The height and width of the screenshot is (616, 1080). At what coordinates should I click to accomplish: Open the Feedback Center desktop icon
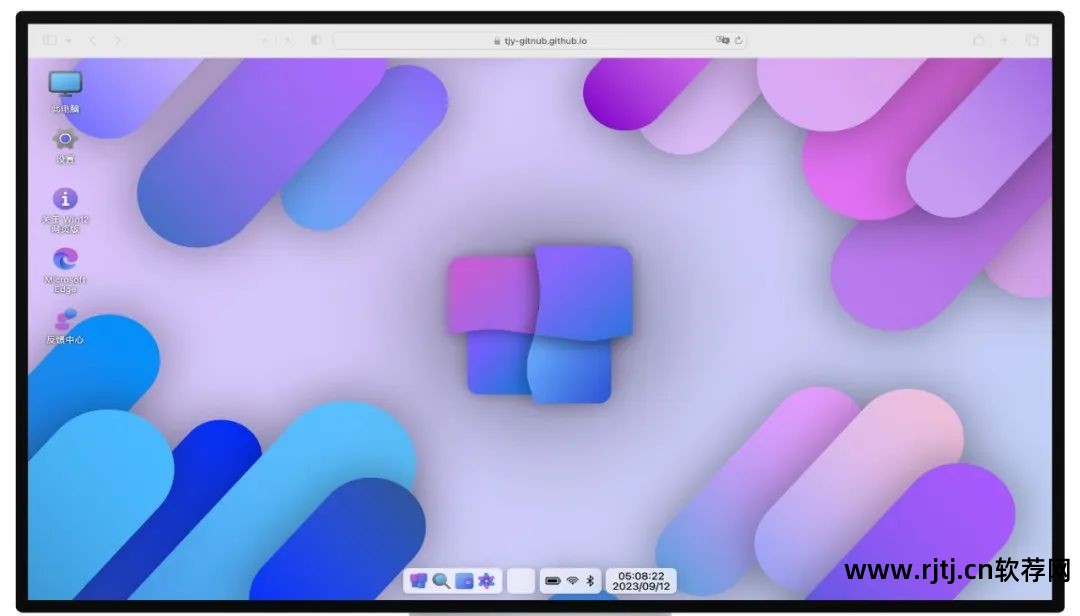tap(65, 326)
